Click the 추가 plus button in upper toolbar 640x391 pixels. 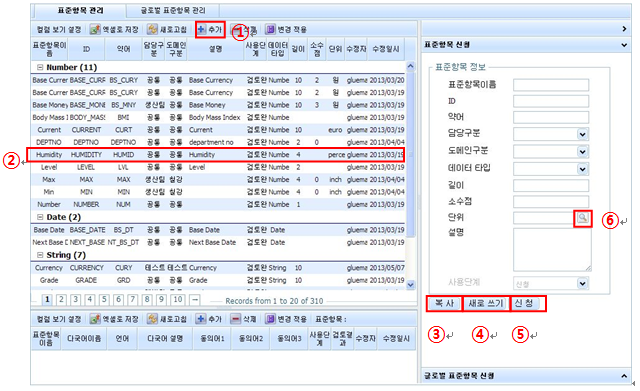tap(210, 29)
